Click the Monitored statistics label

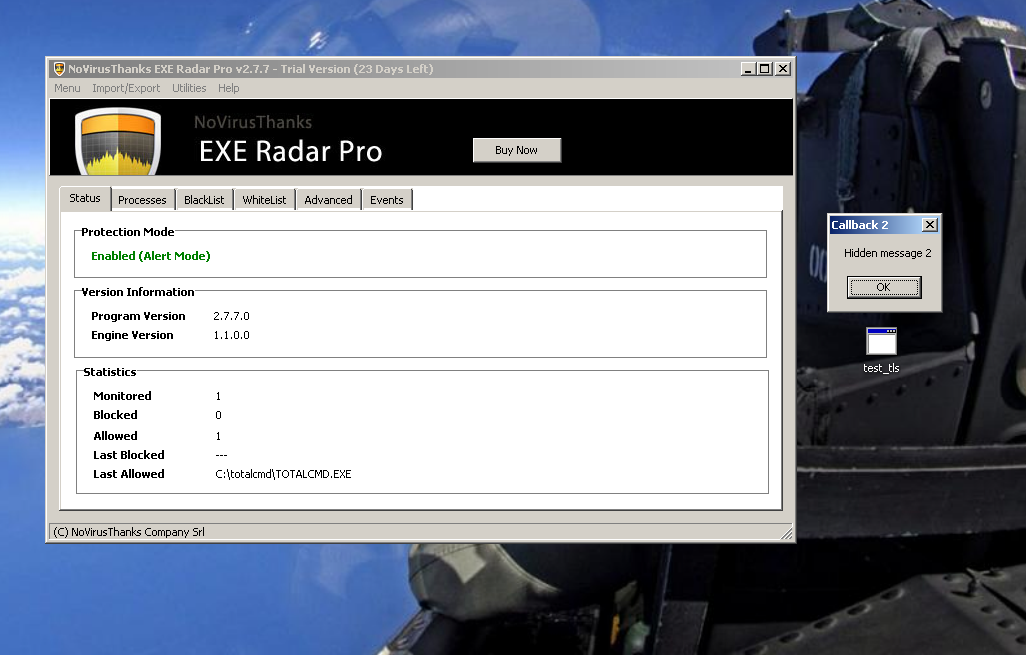coord(122,396)
